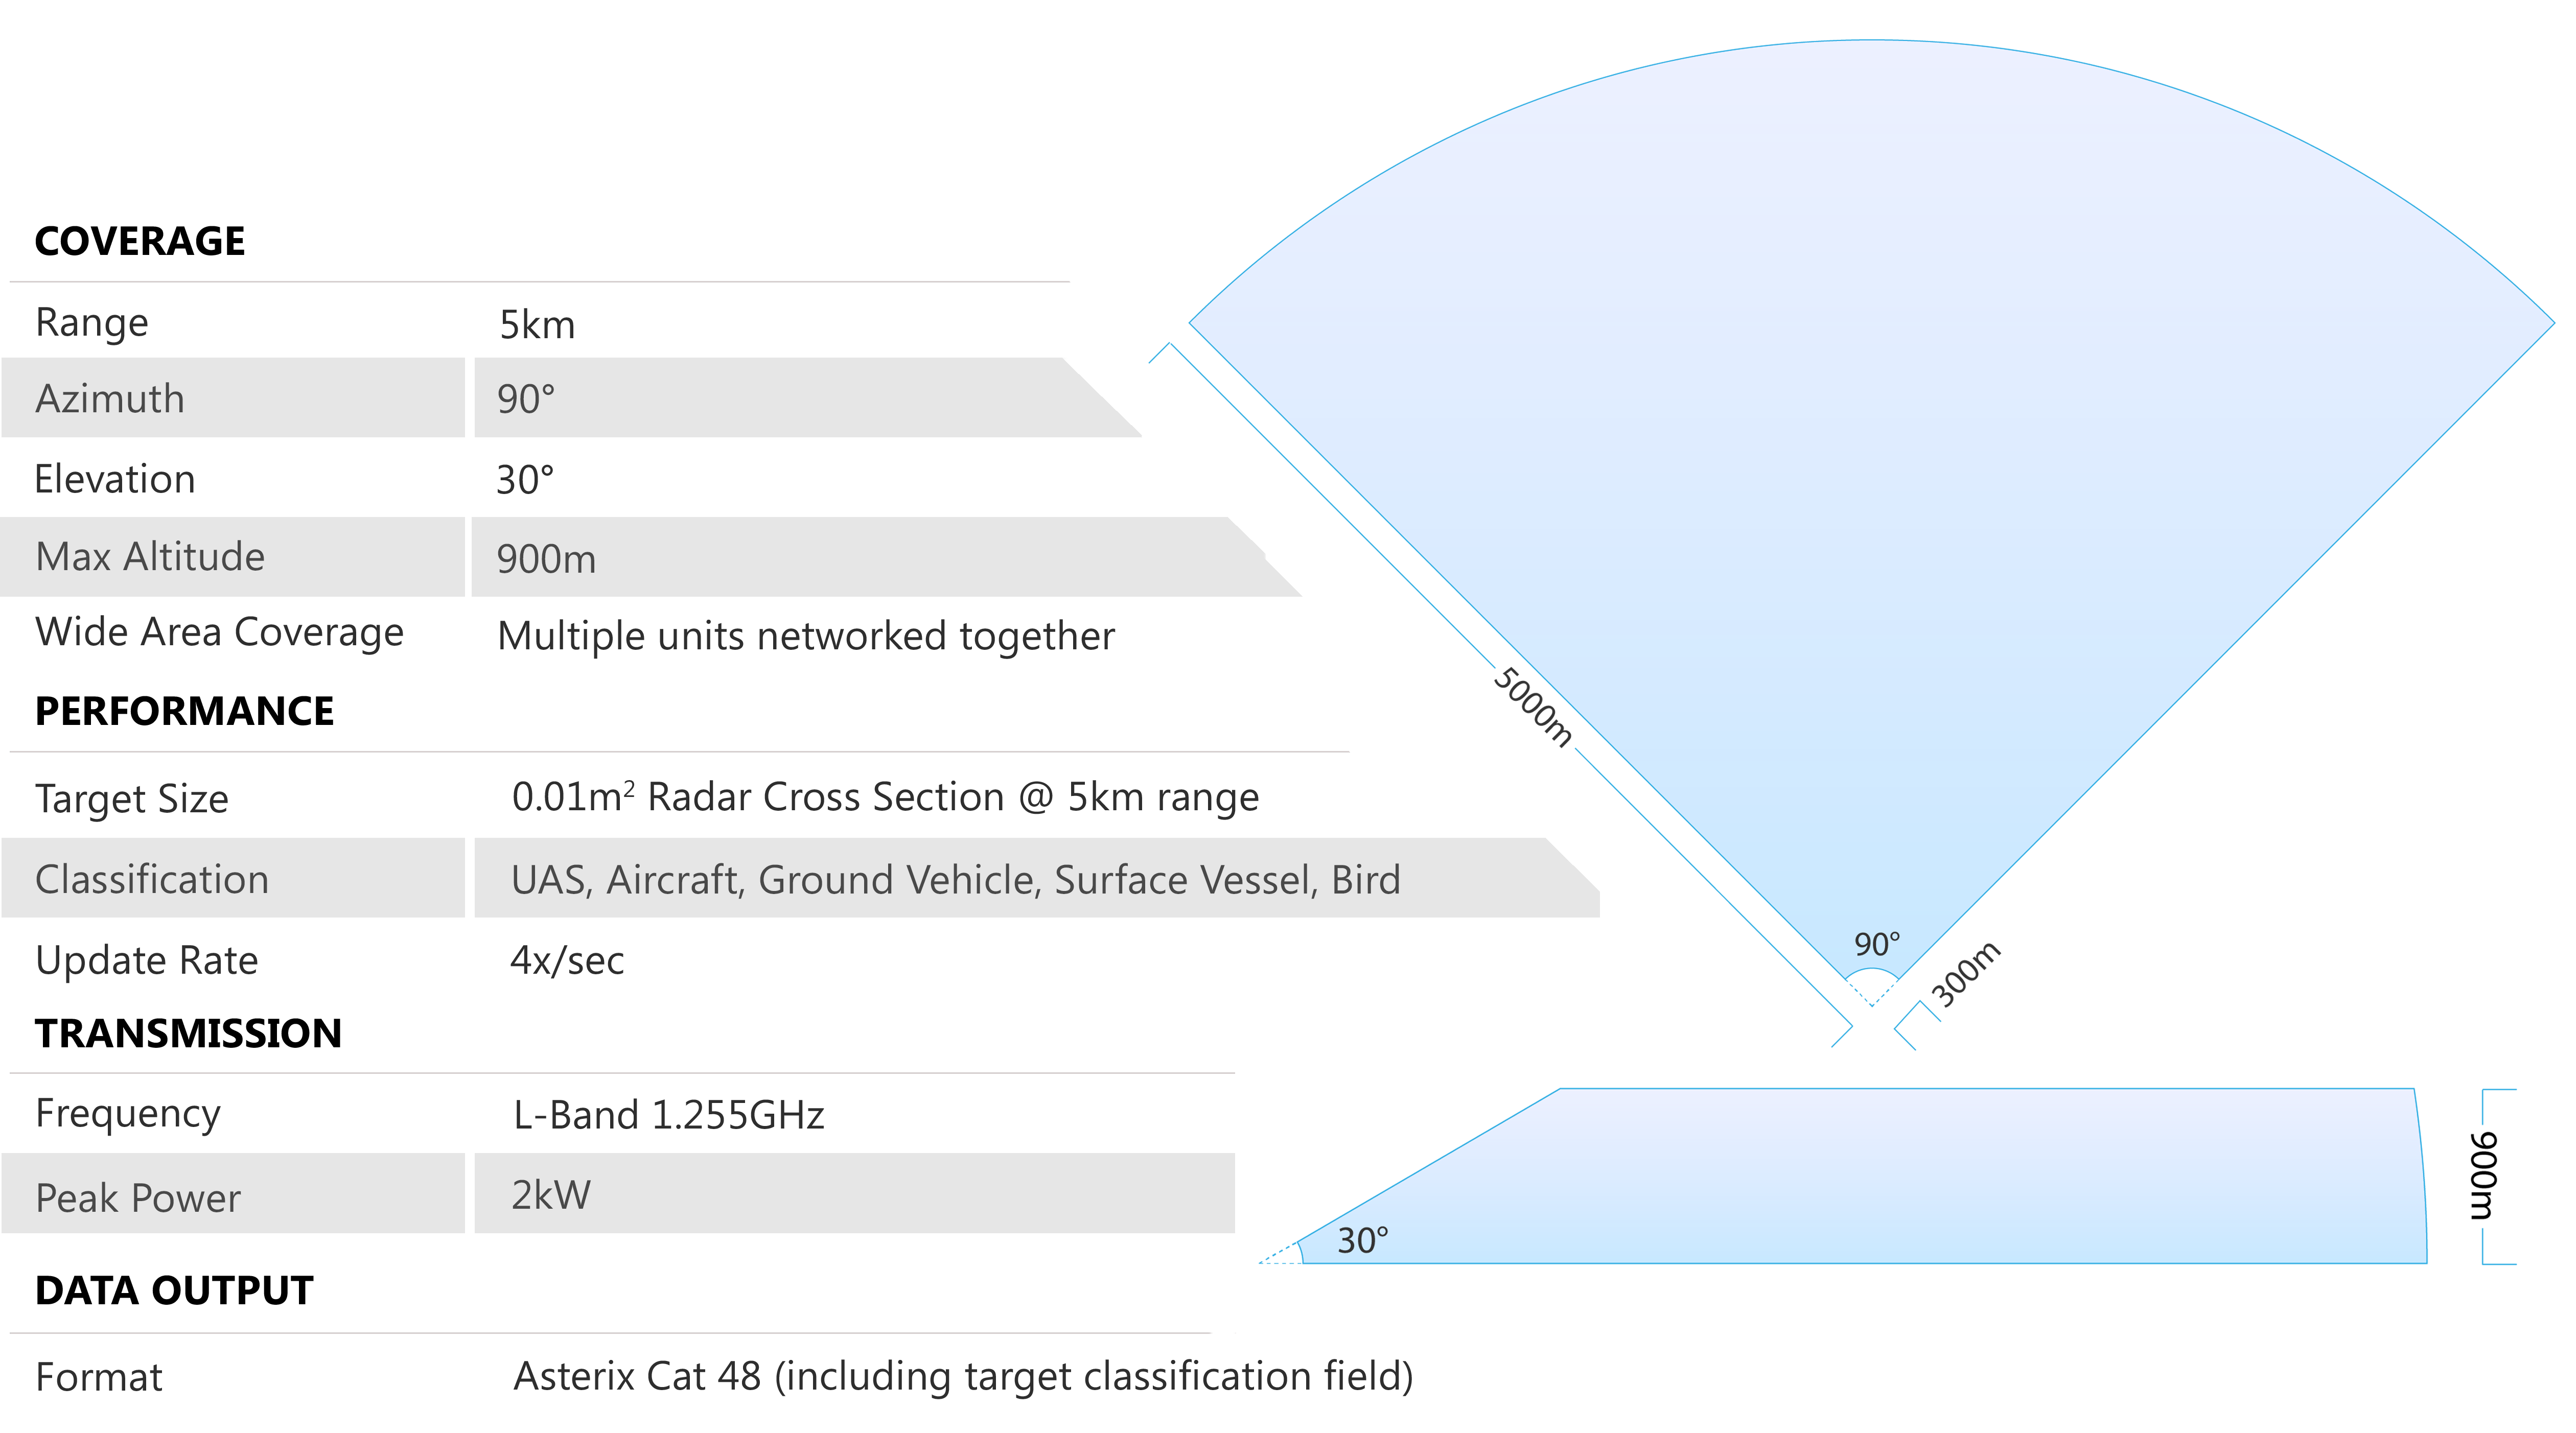
Task: Select the Range row label
Action: (x=92, y=323)
